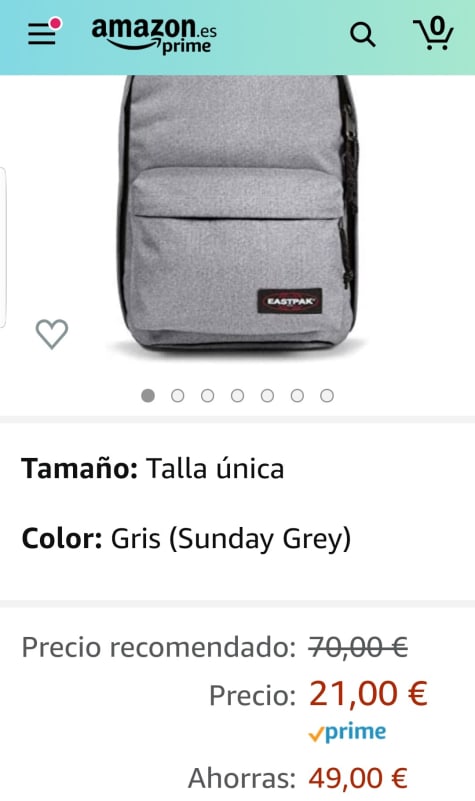View the shopping cart with 0 items
Viewport: 475px width, 801px height.
[x=433, y=33]
